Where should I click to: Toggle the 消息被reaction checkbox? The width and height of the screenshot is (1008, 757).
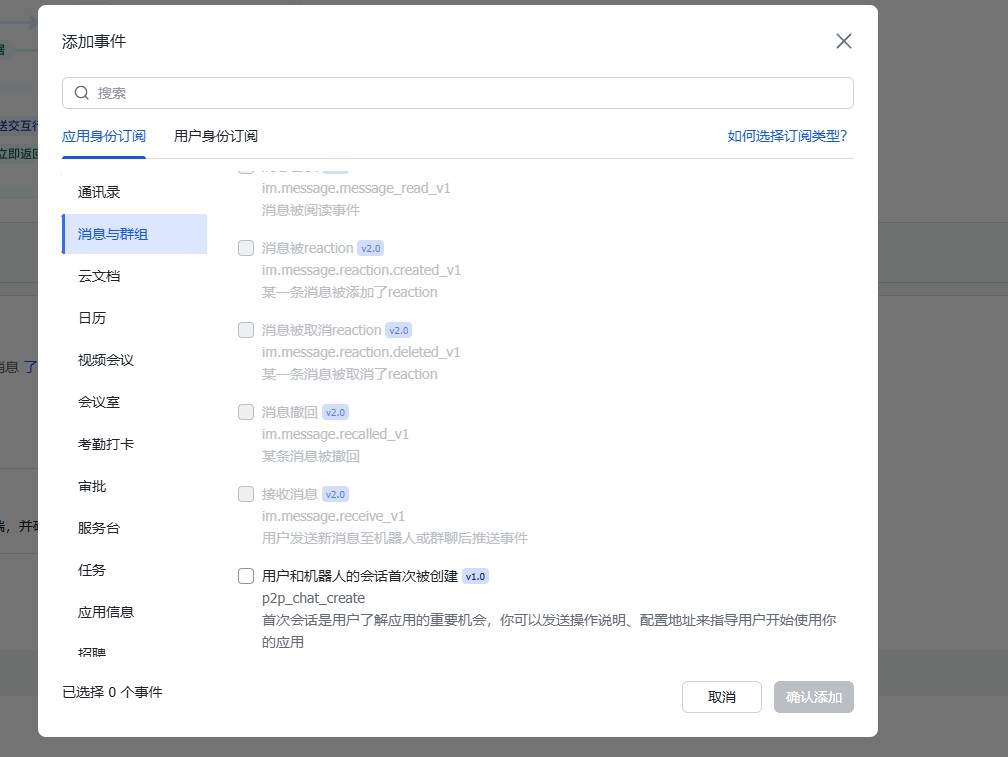(246, 248)
